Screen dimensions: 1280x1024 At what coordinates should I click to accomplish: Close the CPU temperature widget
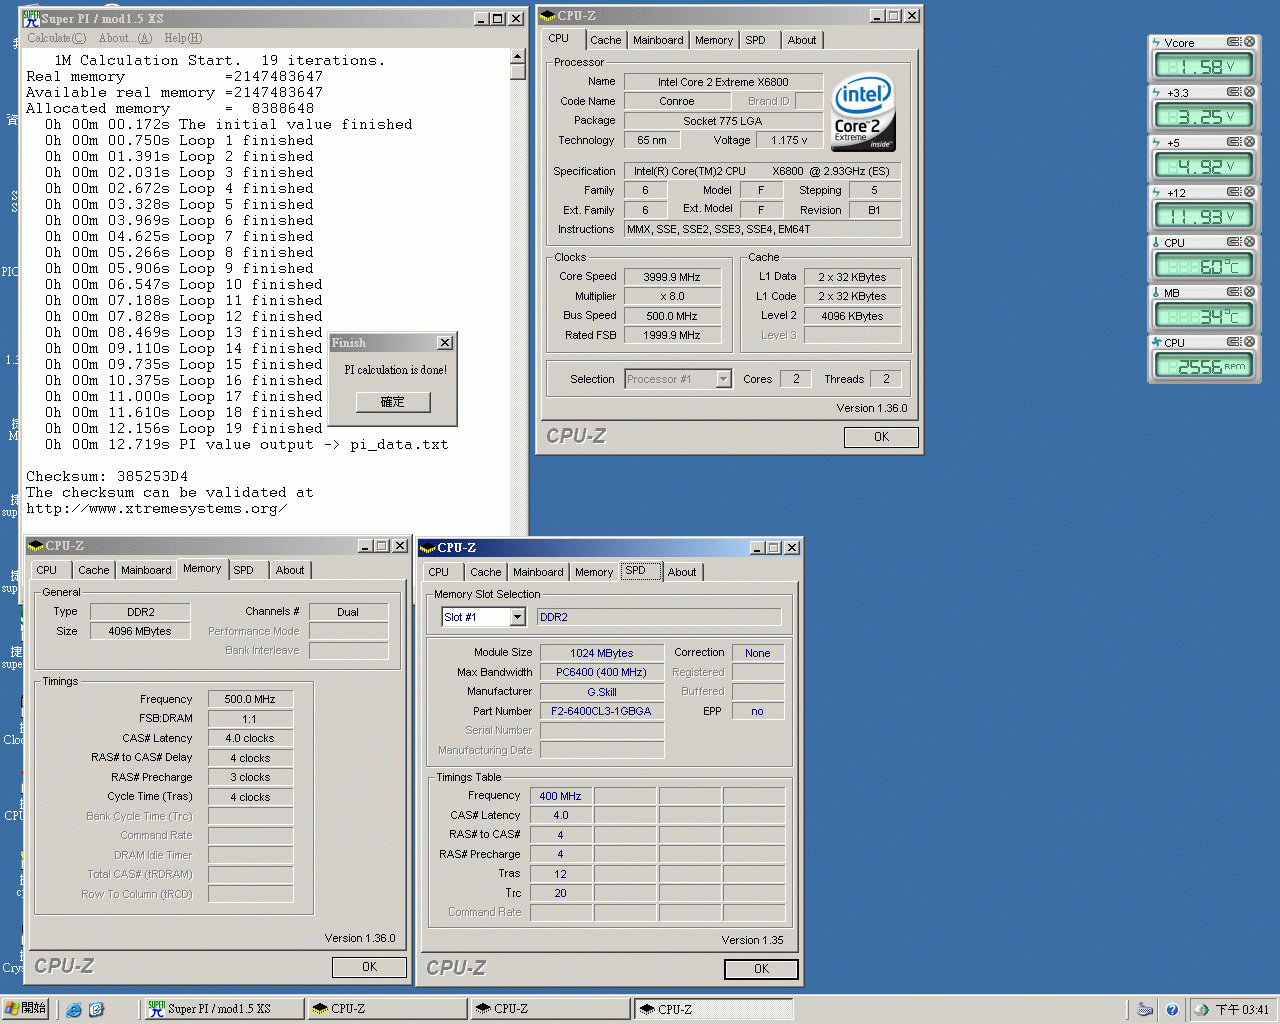(x=1249, y=242)
